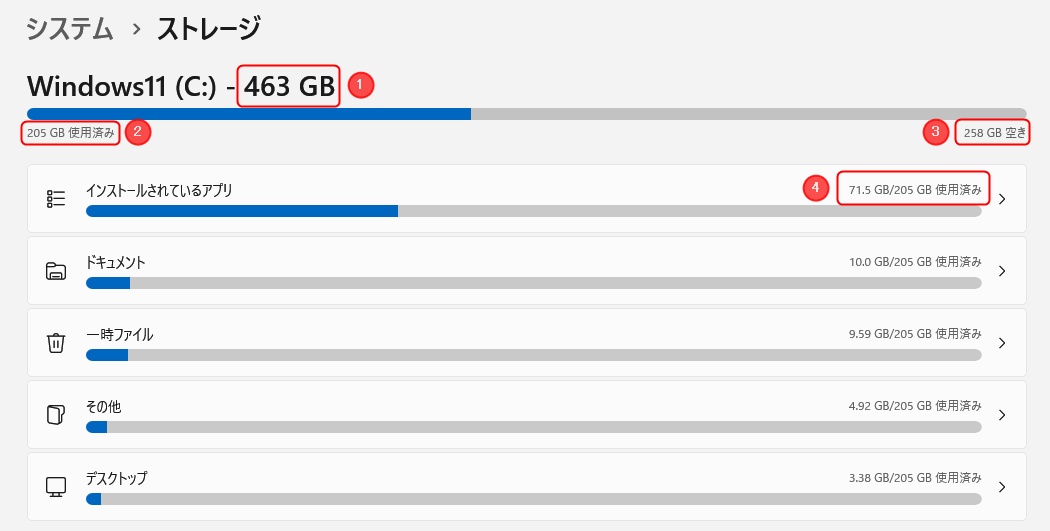Click the Other category file icon
1050x531 pixels.
click(x=56, y=415)
